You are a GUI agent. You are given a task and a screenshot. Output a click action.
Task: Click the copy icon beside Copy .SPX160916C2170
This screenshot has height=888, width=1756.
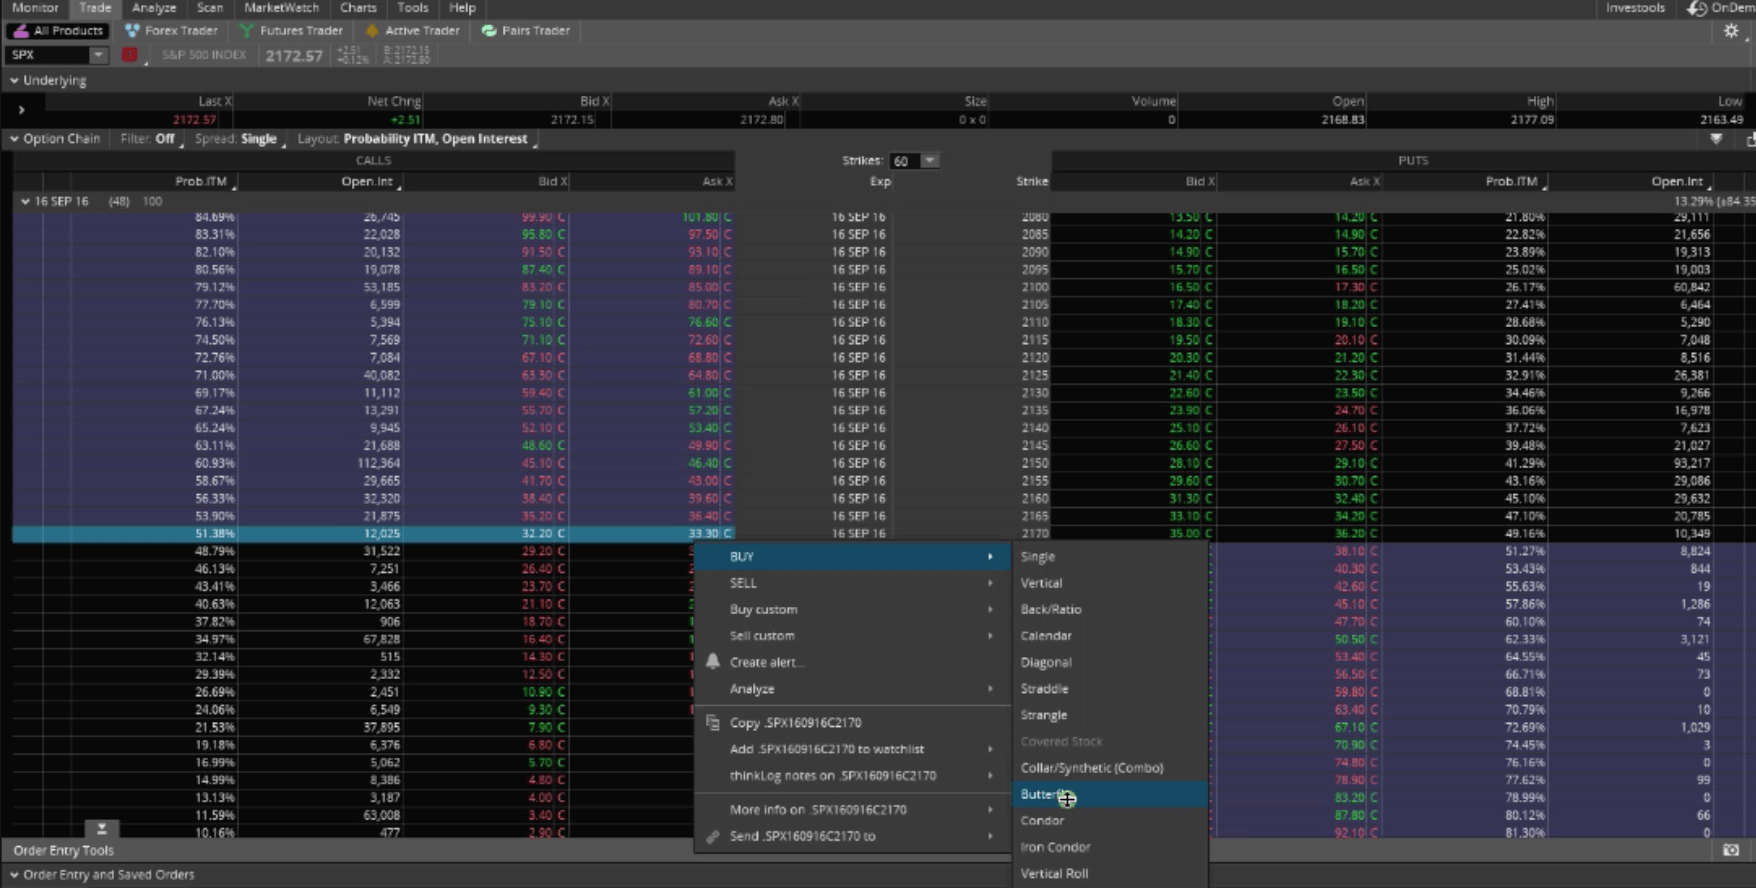point(713,722)
